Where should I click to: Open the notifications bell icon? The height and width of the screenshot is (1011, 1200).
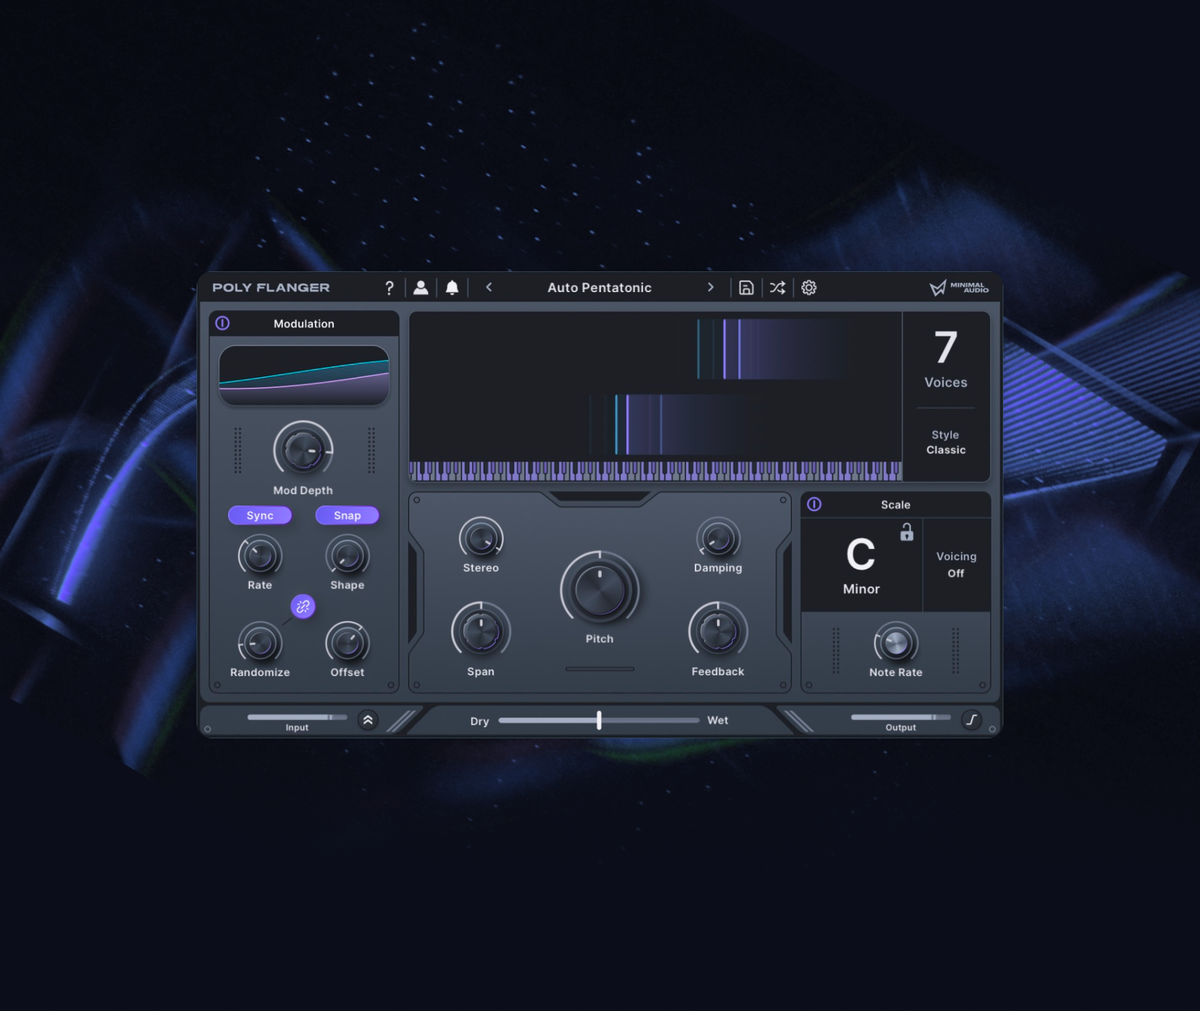point(452,288)
